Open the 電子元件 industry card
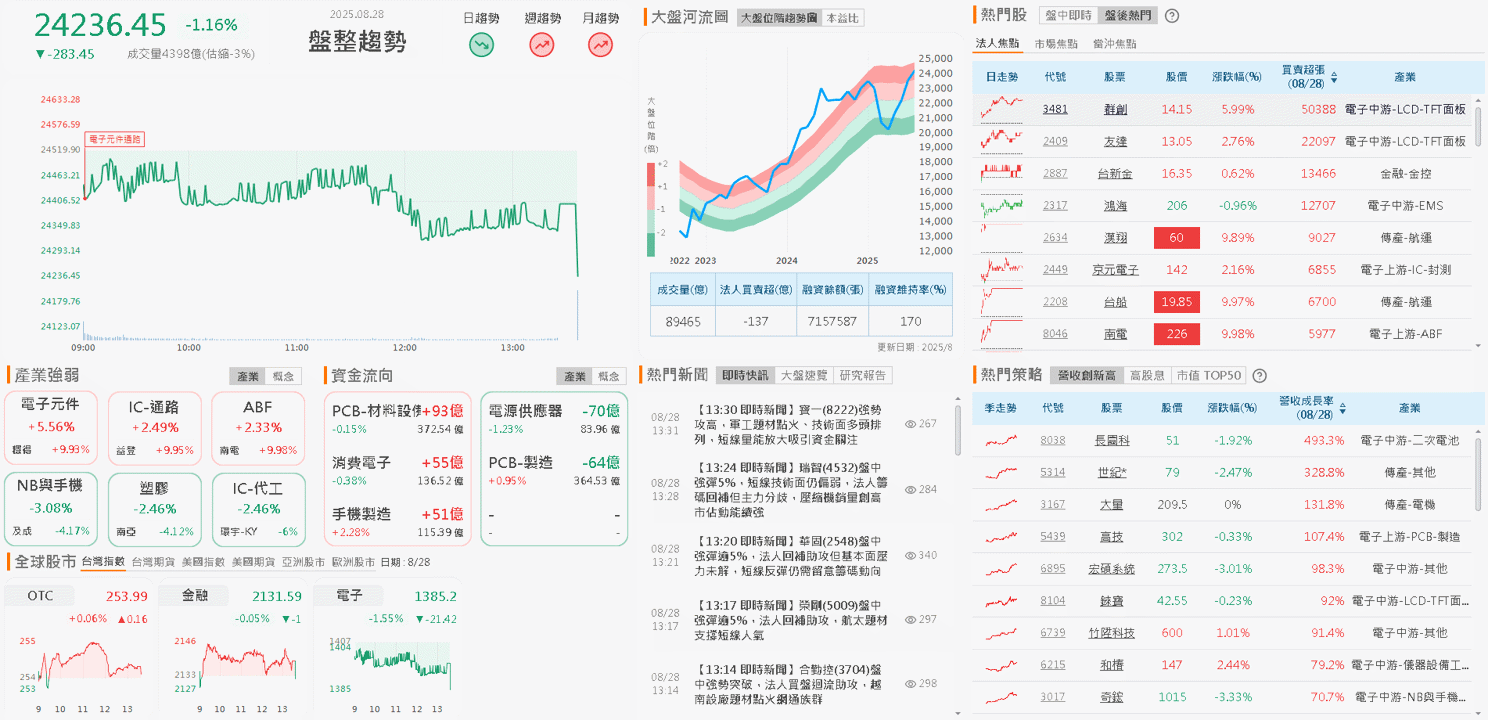 51,429
